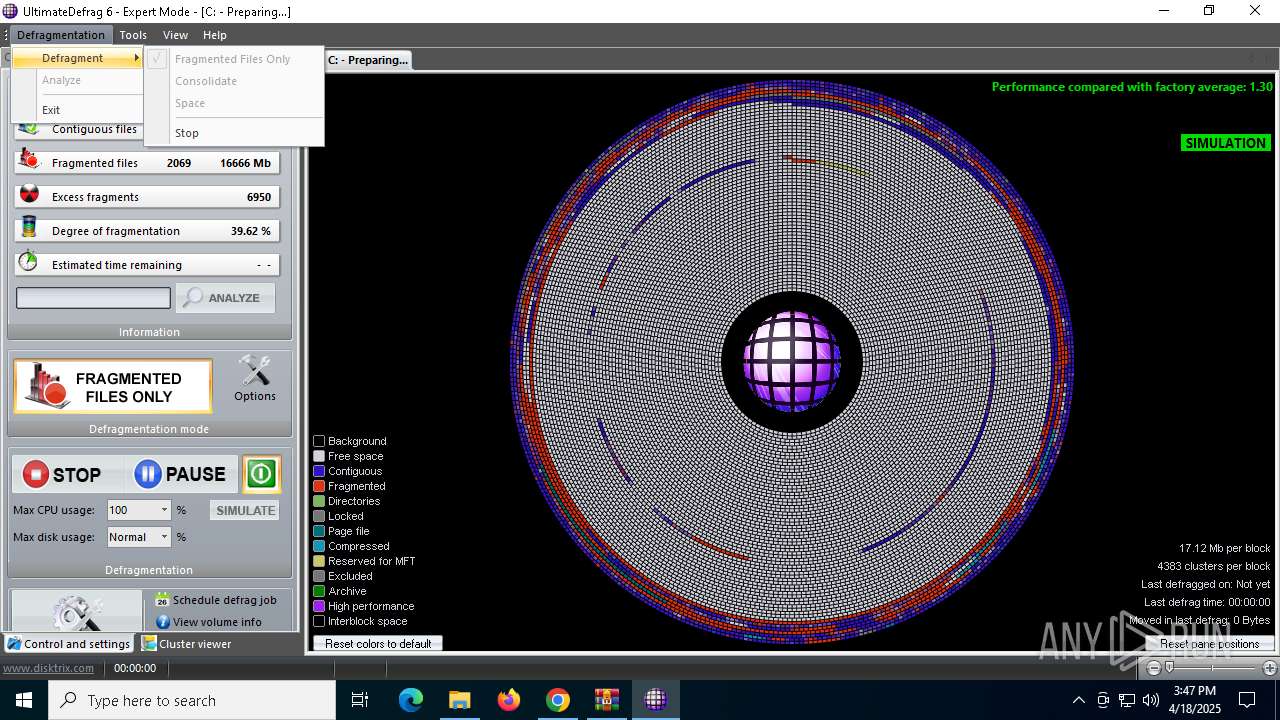Open the View menu
1280x720 pixels.
[175, 35]
